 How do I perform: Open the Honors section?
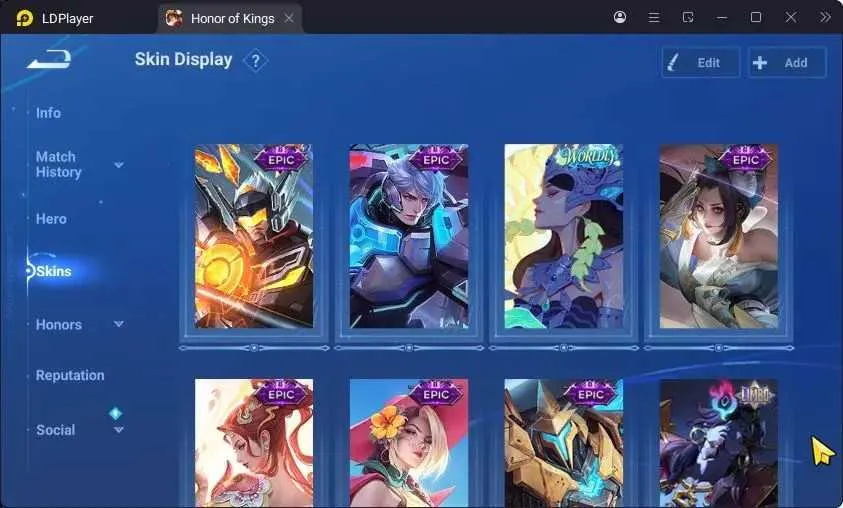coord(59,324)
